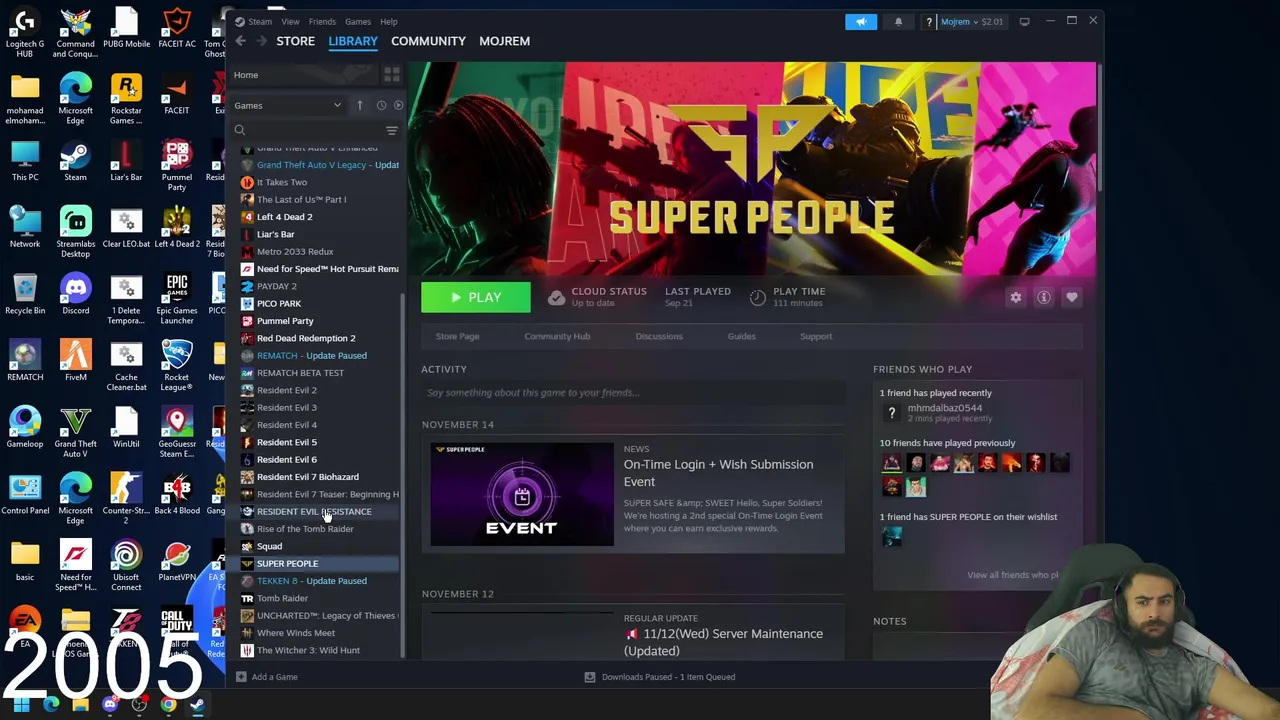Click the library list scrollbar

(403, 475)
